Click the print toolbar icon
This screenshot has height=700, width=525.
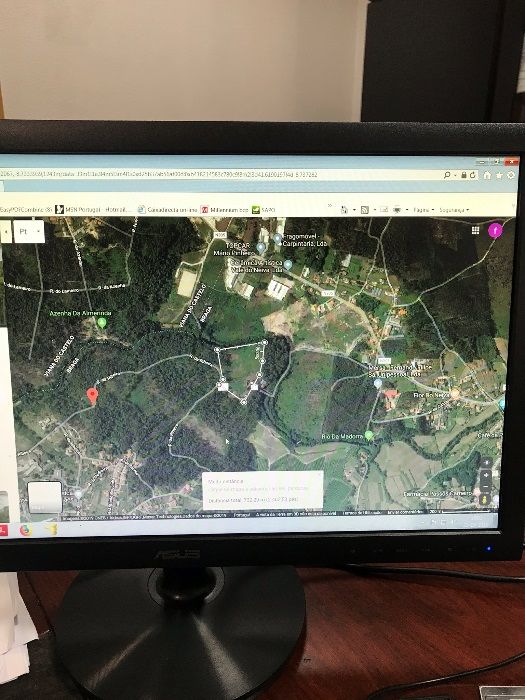click(x=397, y=209)
